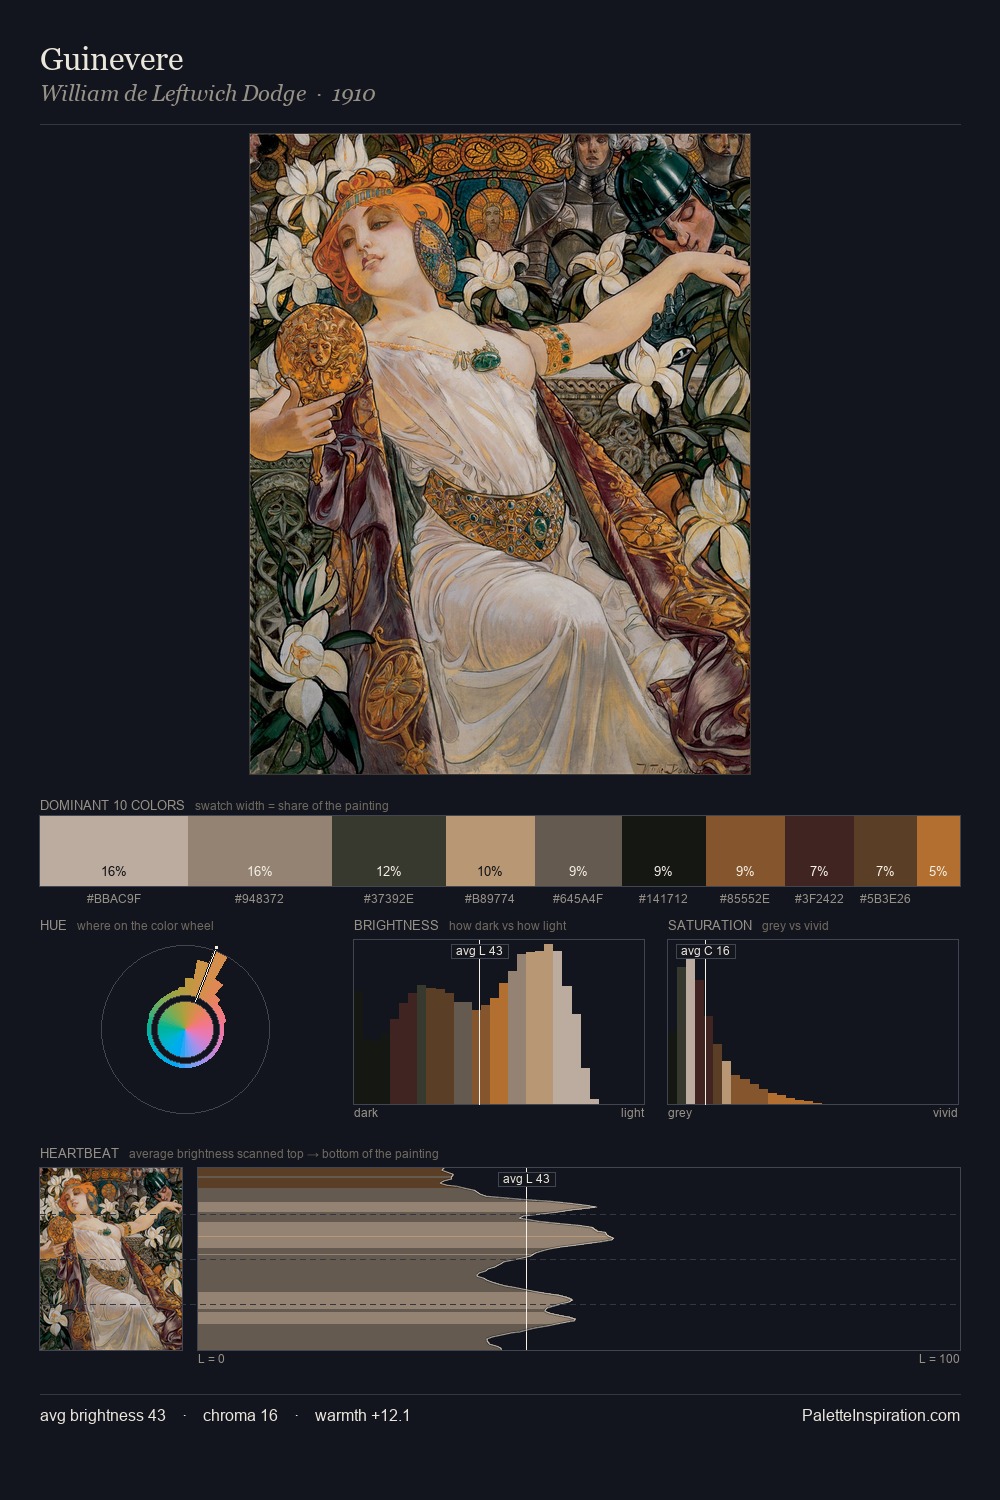Click the 'DOMINANT 10 COLORS' heading
Viewport: 1000px width, 1500px height.
pos(112,805)
